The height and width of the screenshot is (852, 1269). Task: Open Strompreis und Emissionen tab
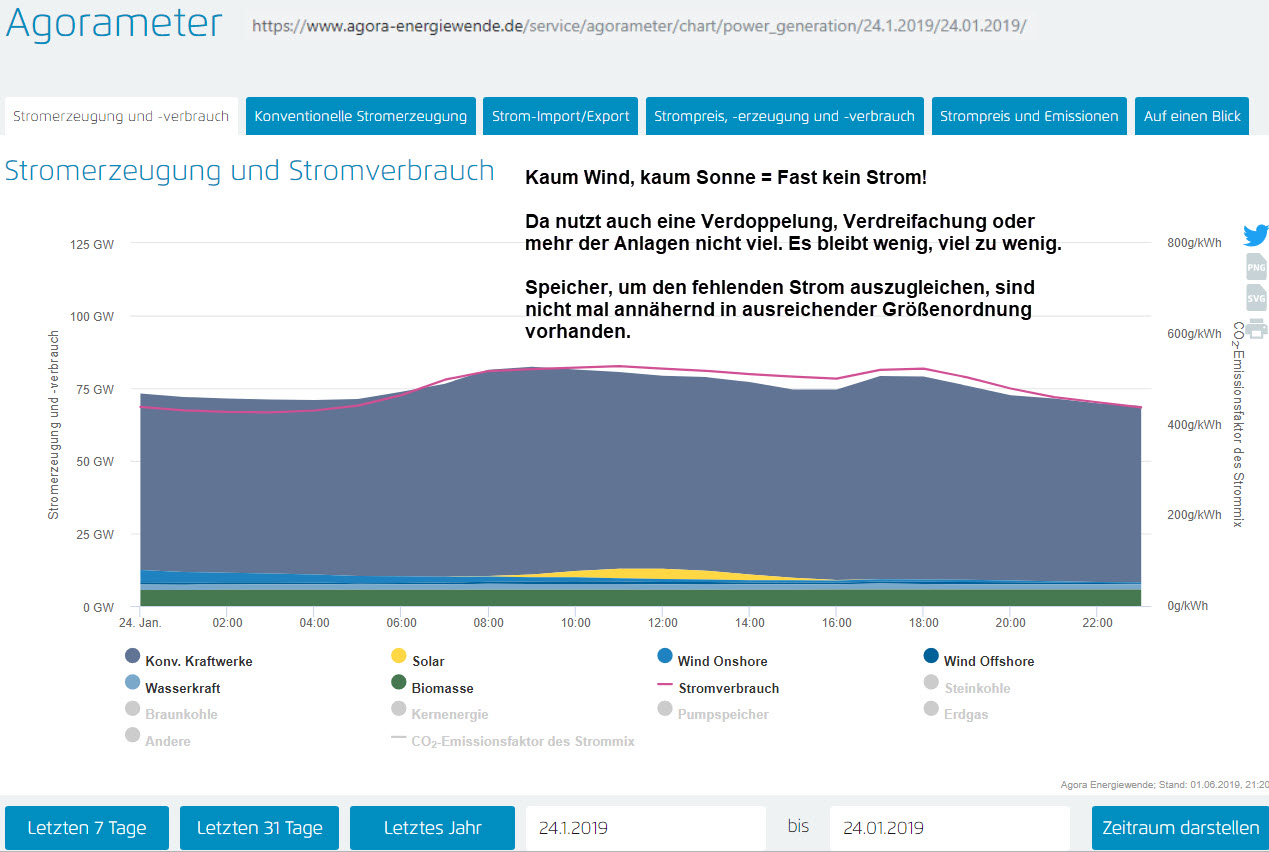[1028, 116]
